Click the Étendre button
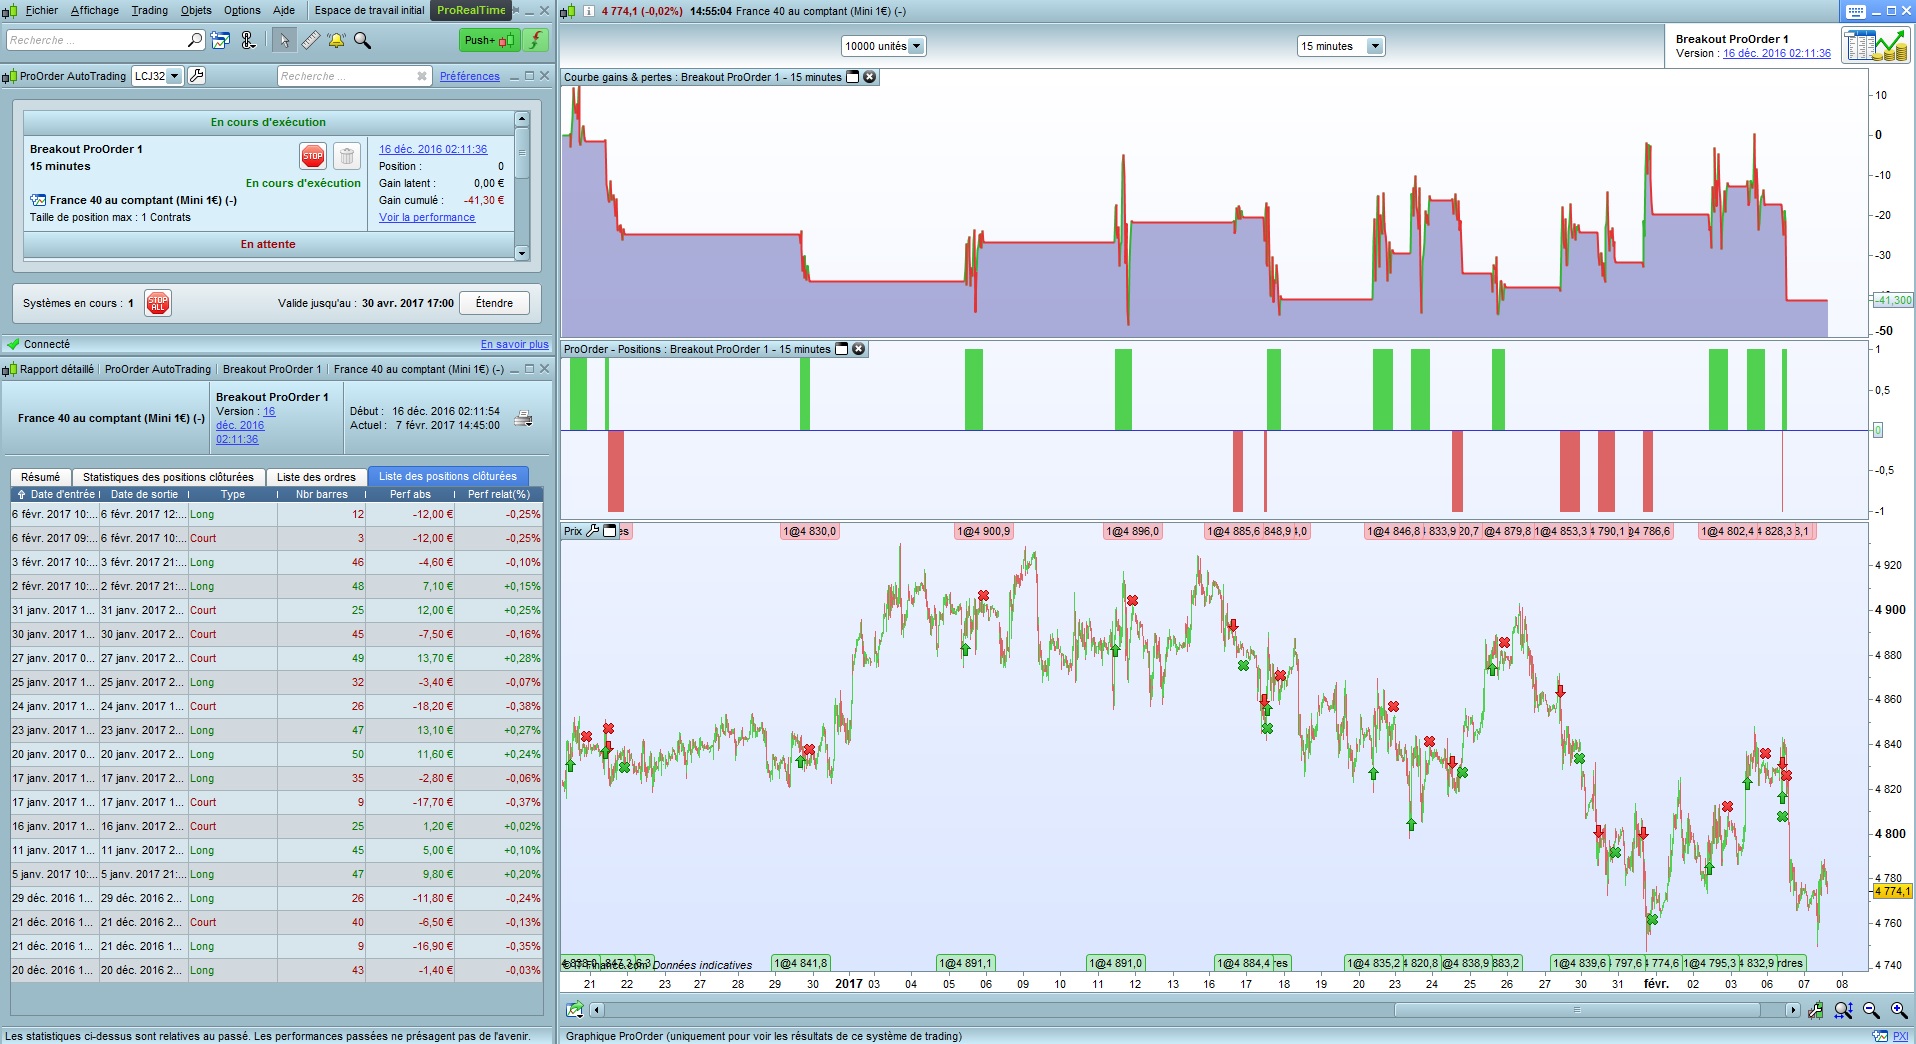Image resolution: width=1916 pixels, height=1044 pixels. [x=494, y=303]
